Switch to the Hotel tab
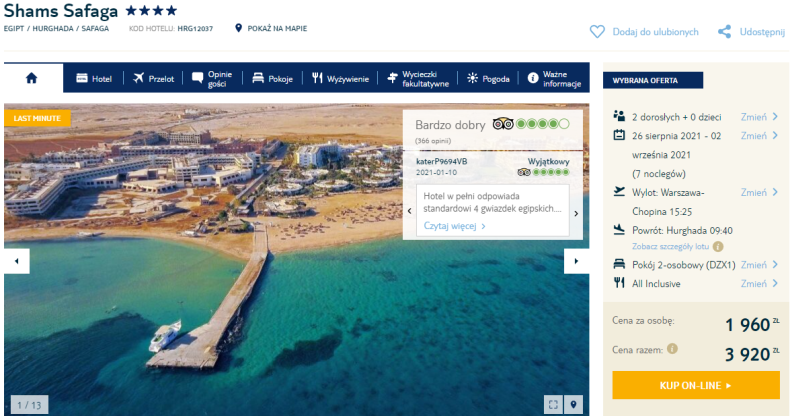Image resolution: width=790 pixels, height=416 pixels. pyautogui.click(x=94, y=79)
